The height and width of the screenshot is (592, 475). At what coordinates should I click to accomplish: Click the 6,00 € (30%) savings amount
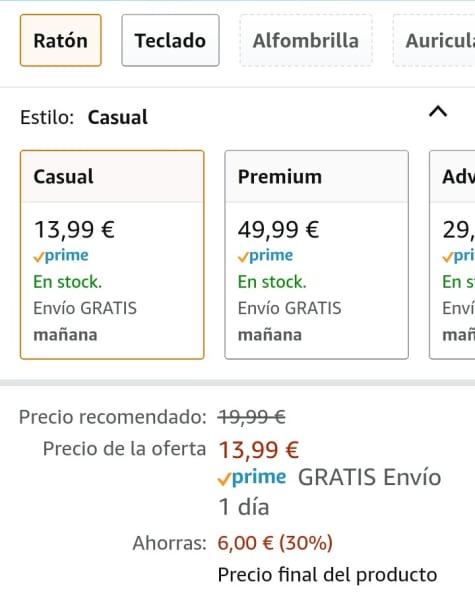click(x=275, y=543)
